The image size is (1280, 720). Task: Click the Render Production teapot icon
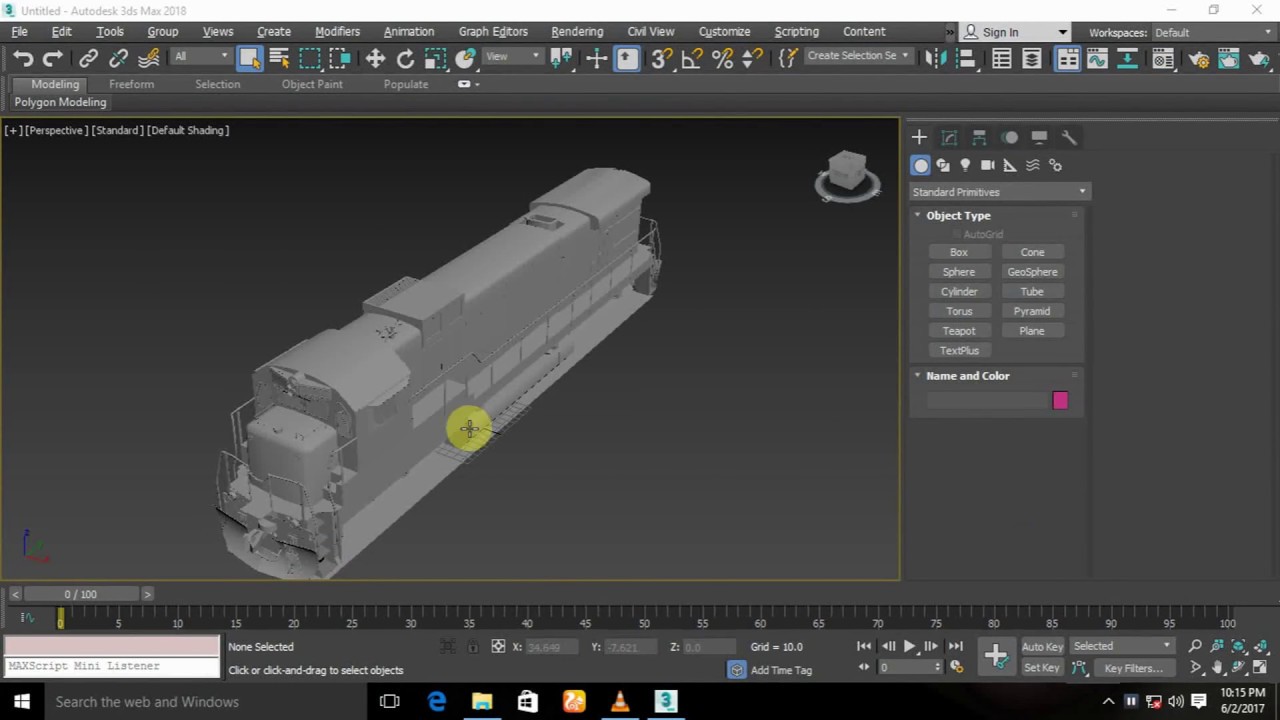pos(1260,59)
